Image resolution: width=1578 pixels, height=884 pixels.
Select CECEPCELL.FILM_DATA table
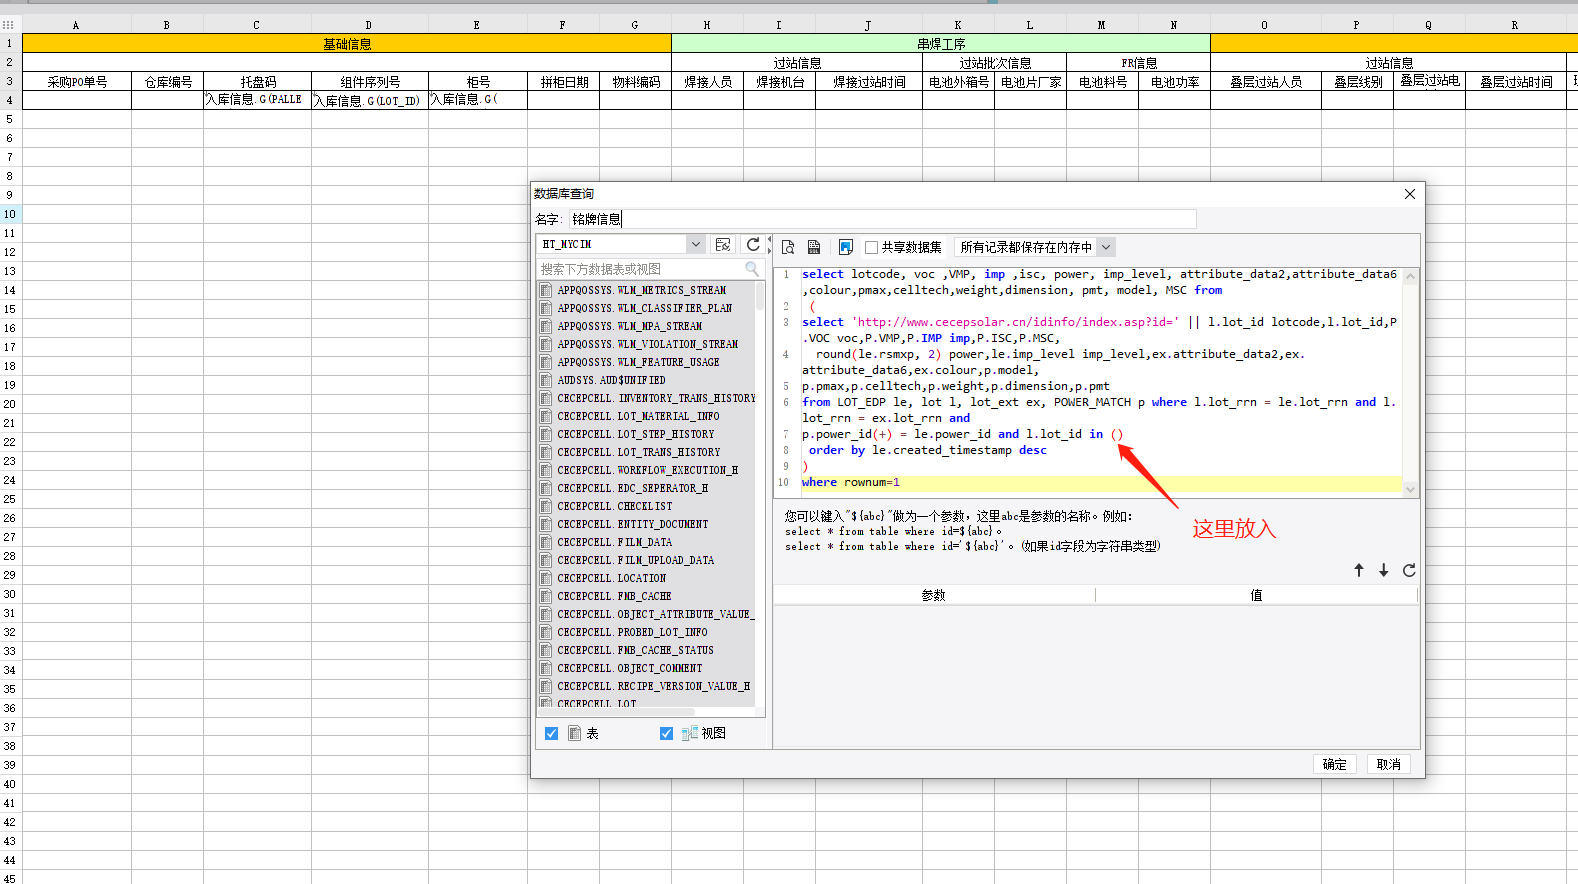point(614,542)
